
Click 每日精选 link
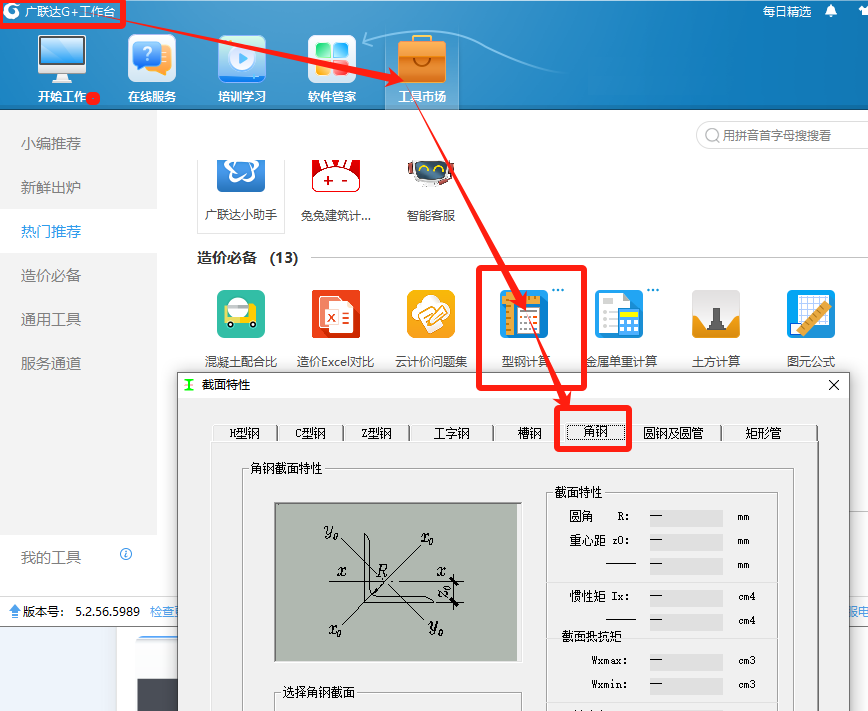pos(787,12)
